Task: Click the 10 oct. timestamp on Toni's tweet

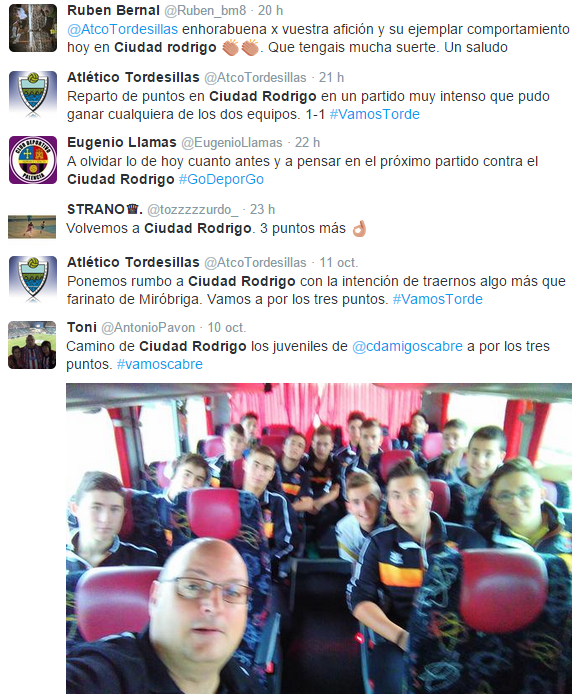Action: tap(227, 328)
